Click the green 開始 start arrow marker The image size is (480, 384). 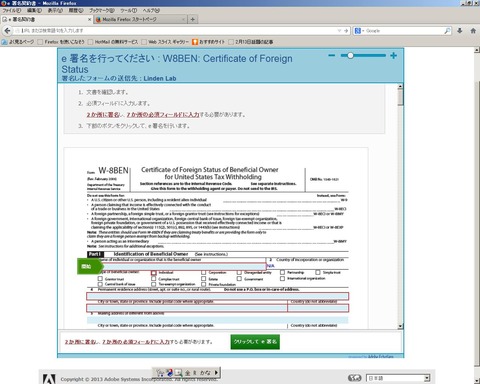coord(90,266)
